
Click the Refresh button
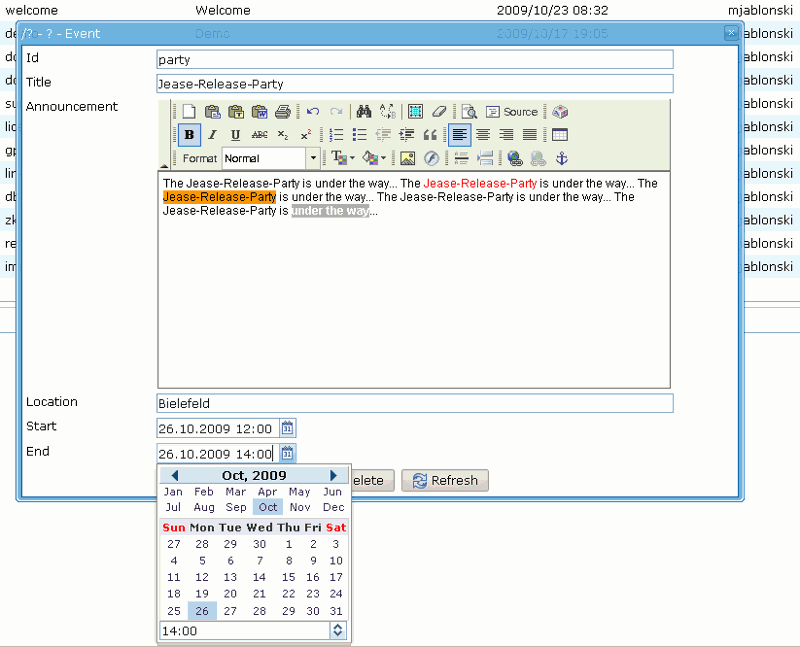click(x=445, y=481)
